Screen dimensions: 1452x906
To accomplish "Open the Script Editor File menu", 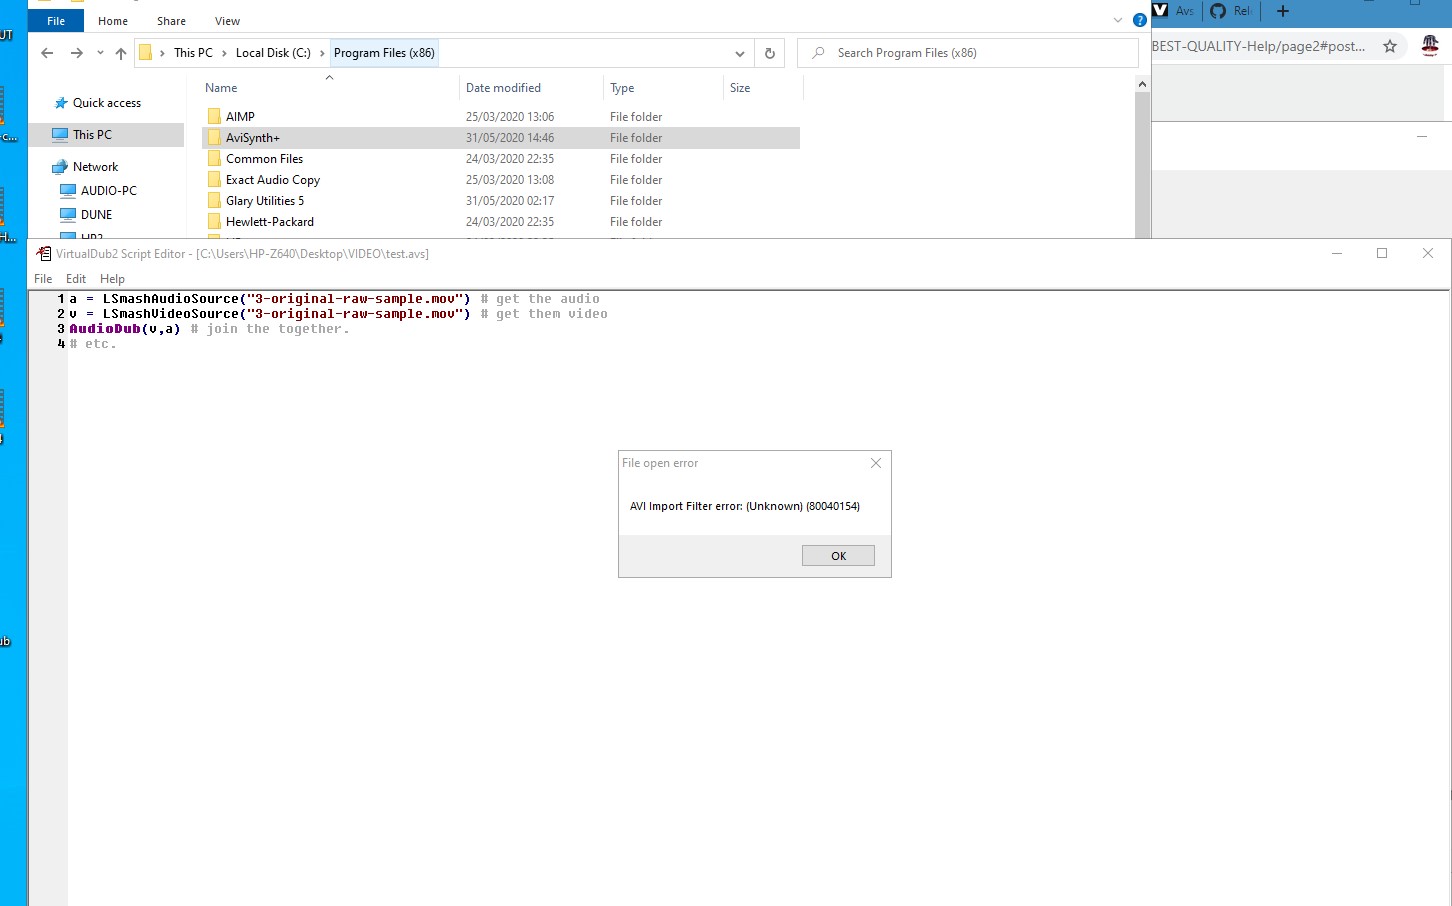I will pyautogui.click(x=43, y=279).
